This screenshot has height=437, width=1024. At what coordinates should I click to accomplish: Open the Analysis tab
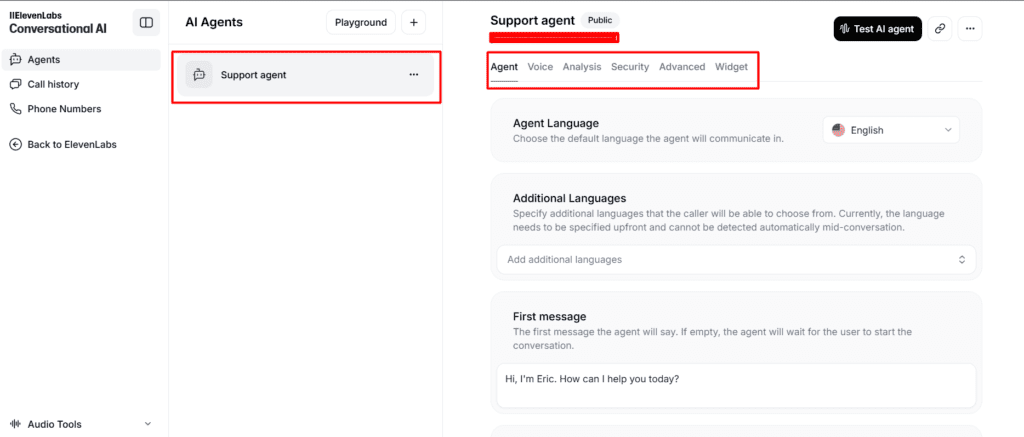(x=582, y=67)
